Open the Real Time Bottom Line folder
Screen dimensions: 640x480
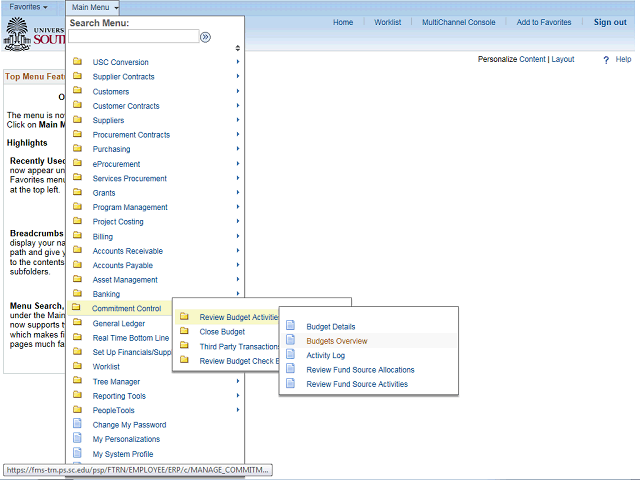click(131, 338)
